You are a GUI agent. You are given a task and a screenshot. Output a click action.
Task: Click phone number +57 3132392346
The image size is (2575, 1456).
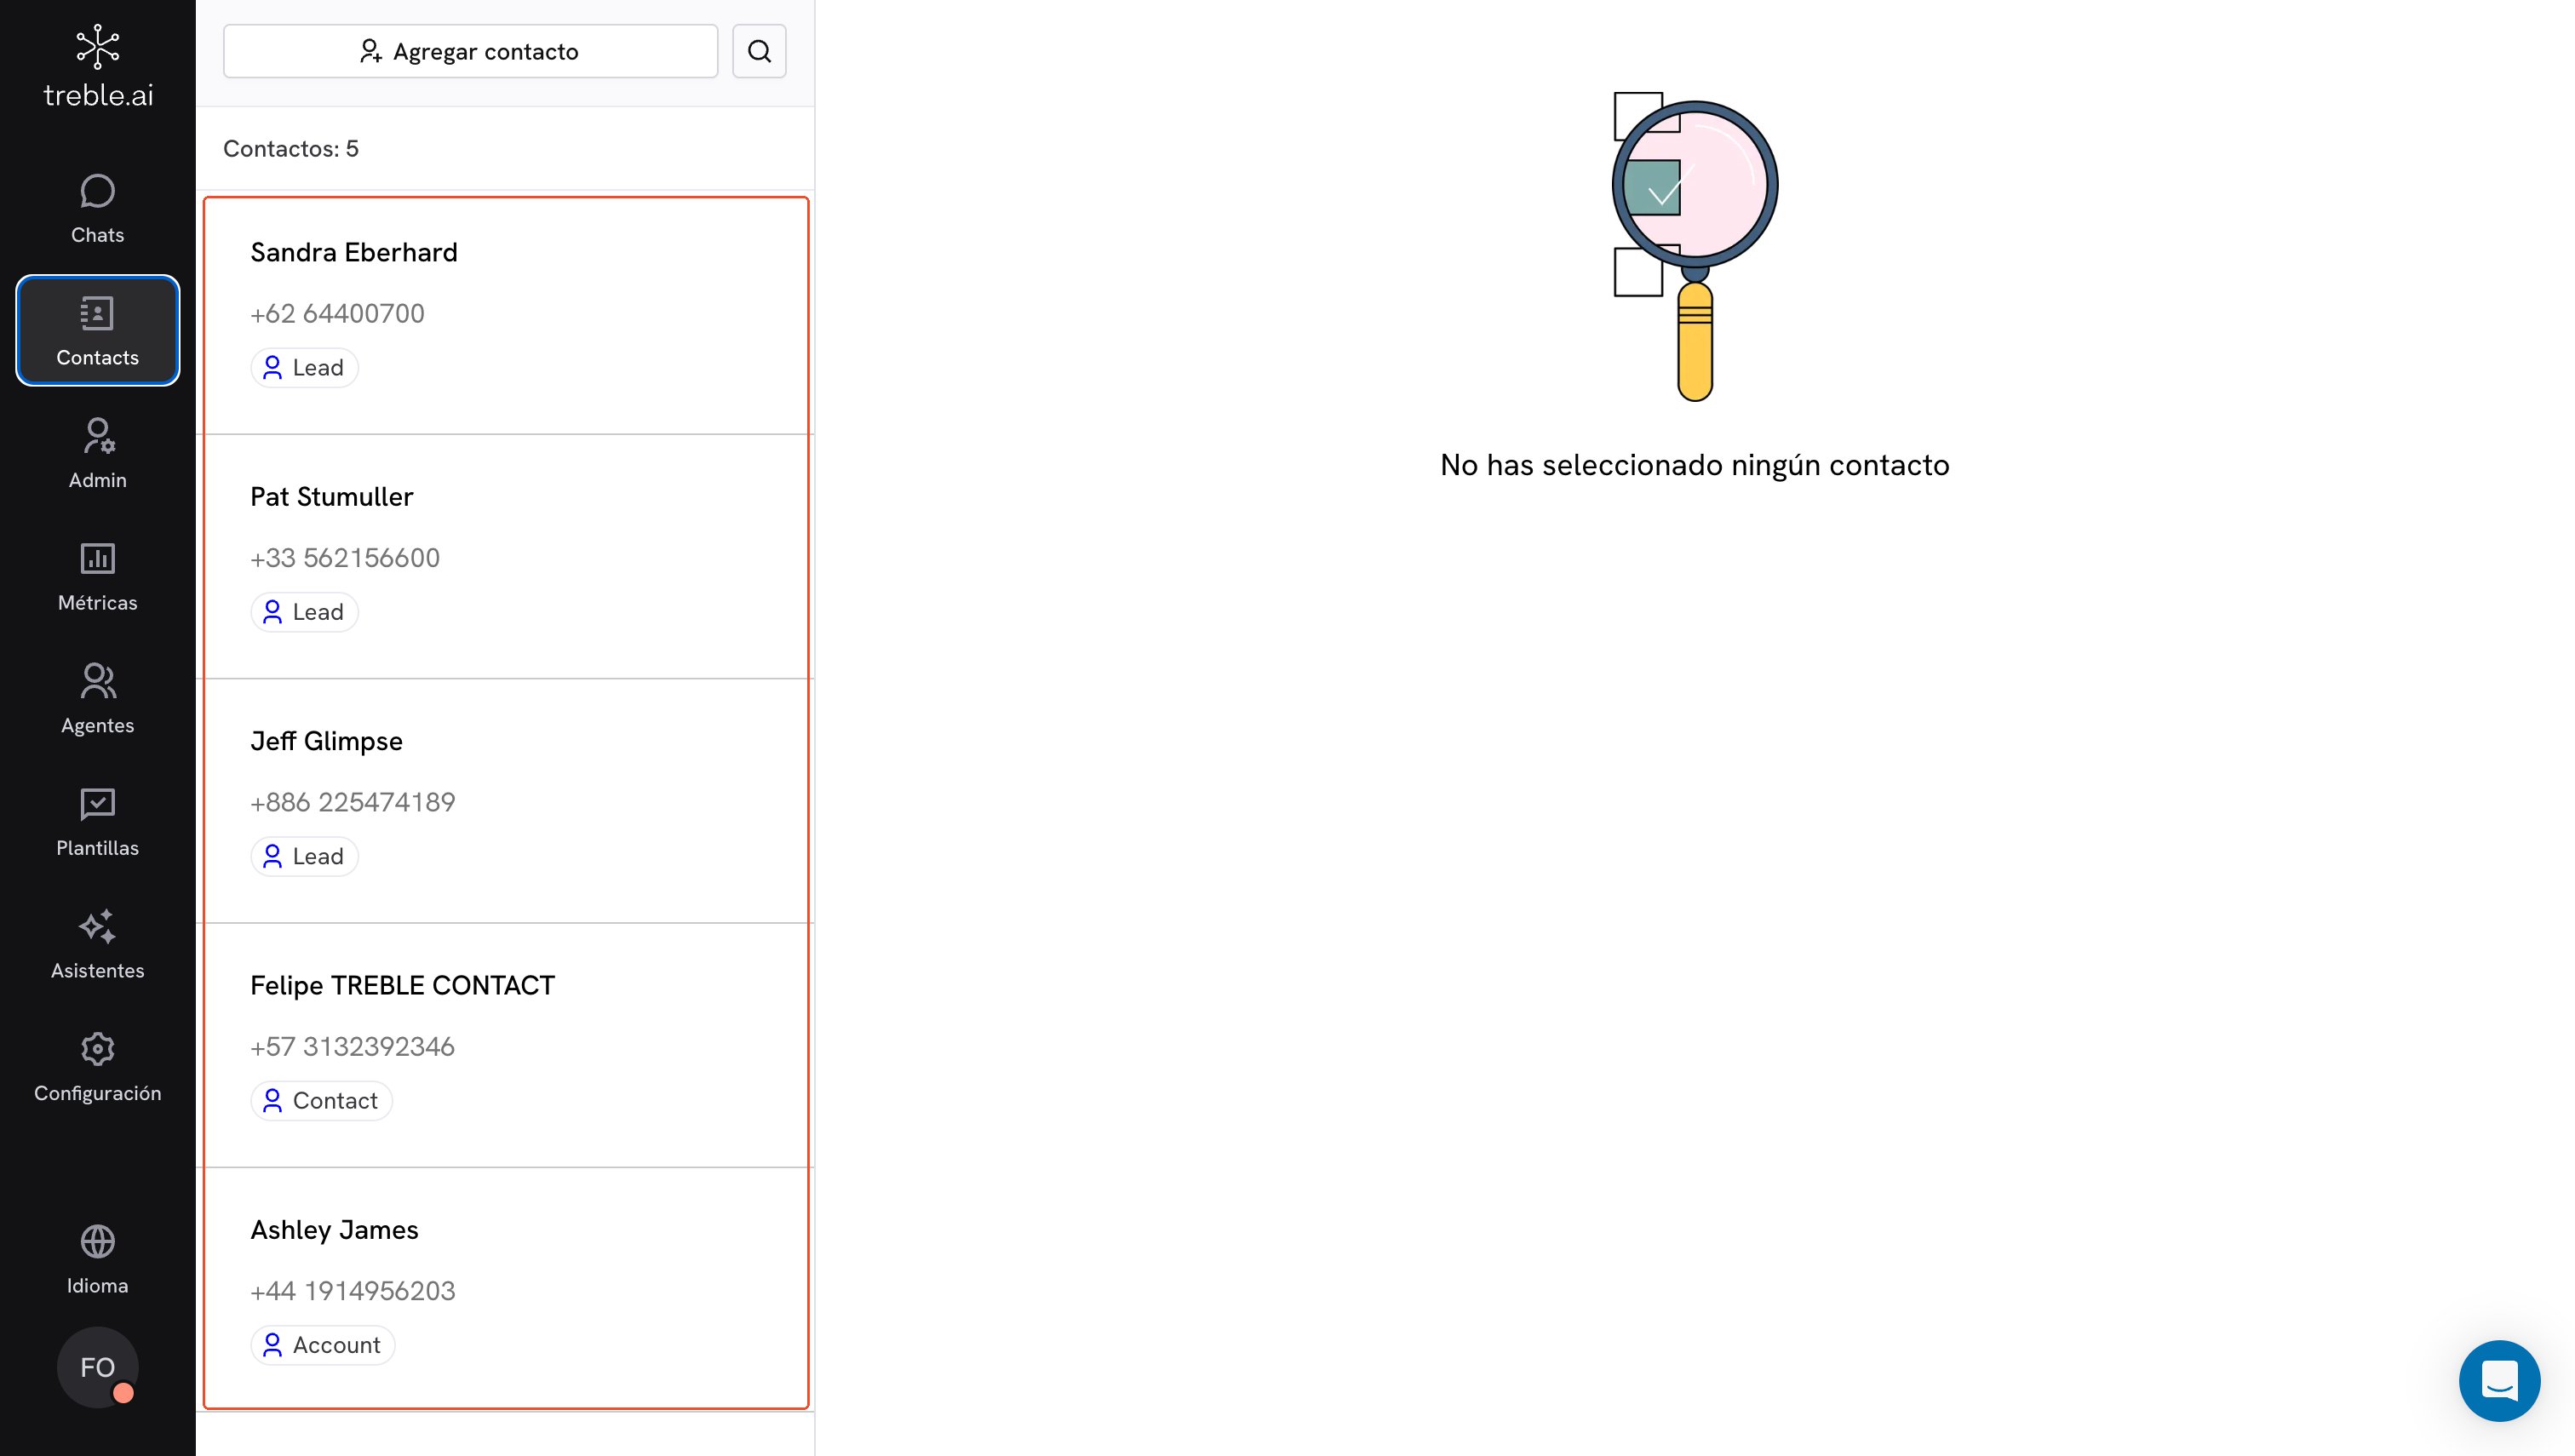[x=352, y=1046]
